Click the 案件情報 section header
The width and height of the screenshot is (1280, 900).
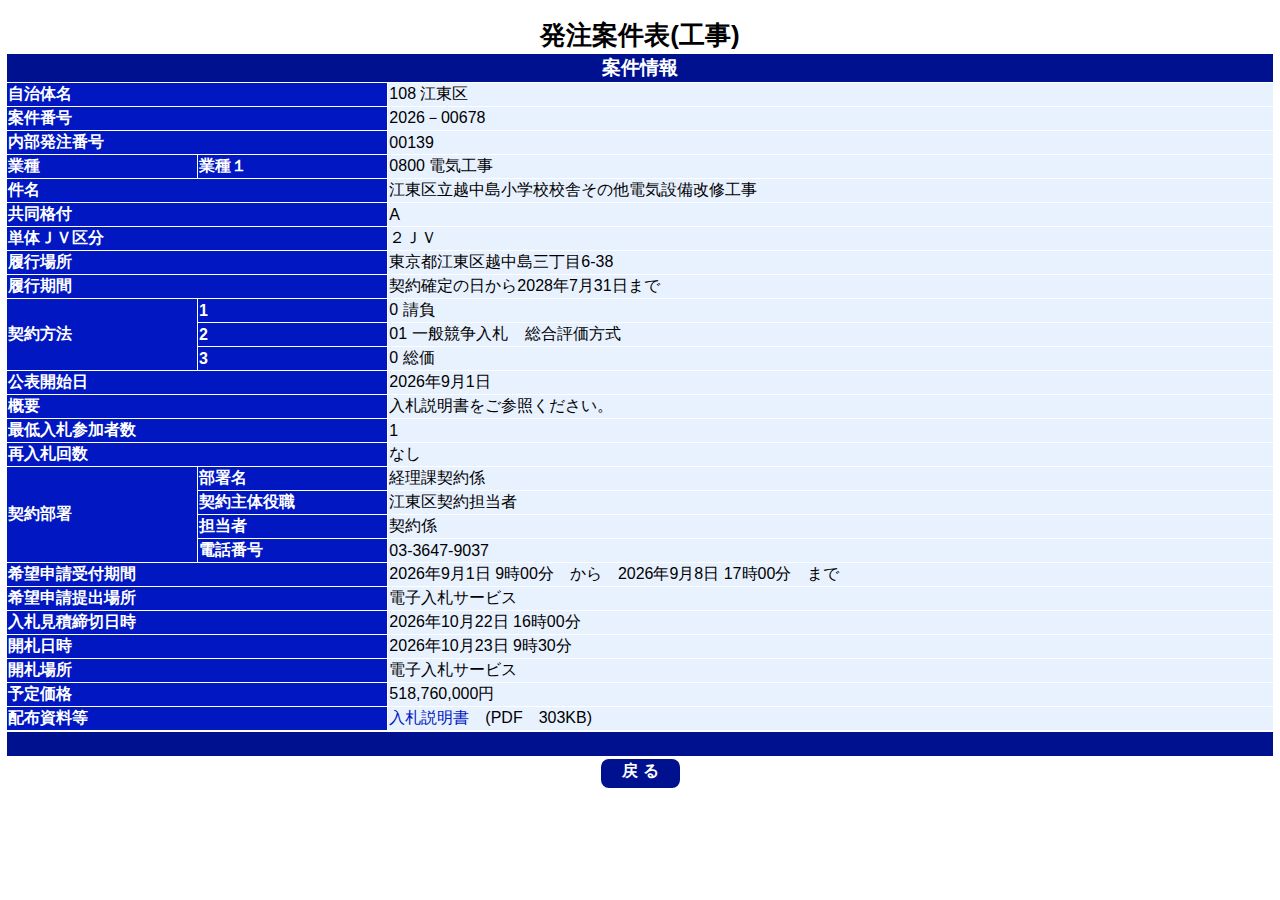640,68
